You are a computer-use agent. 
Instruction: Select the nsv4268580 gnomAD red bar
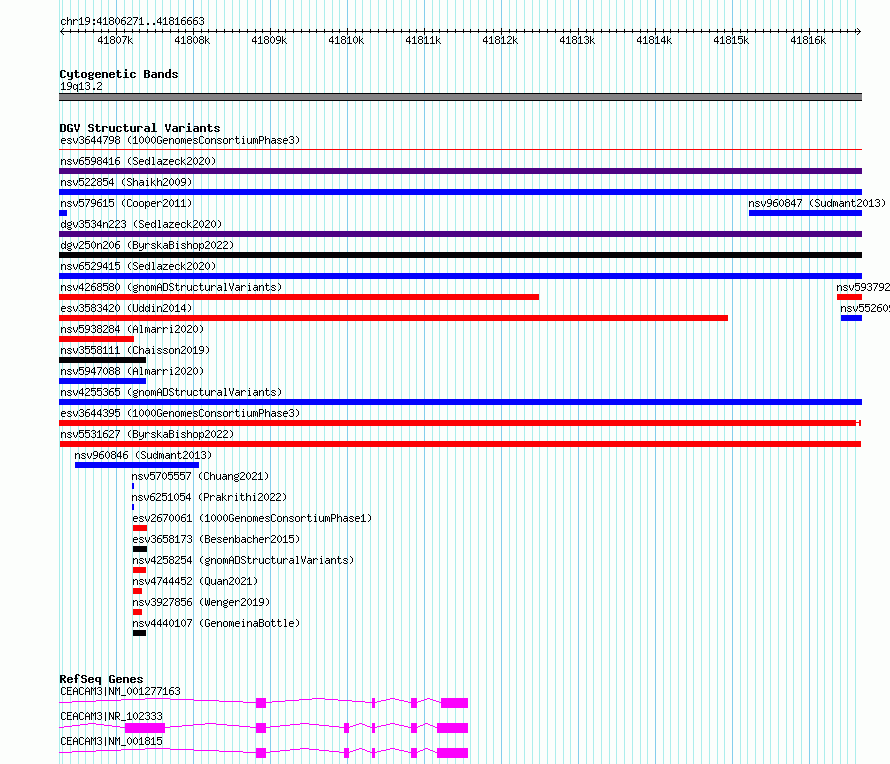click(299, 297)
